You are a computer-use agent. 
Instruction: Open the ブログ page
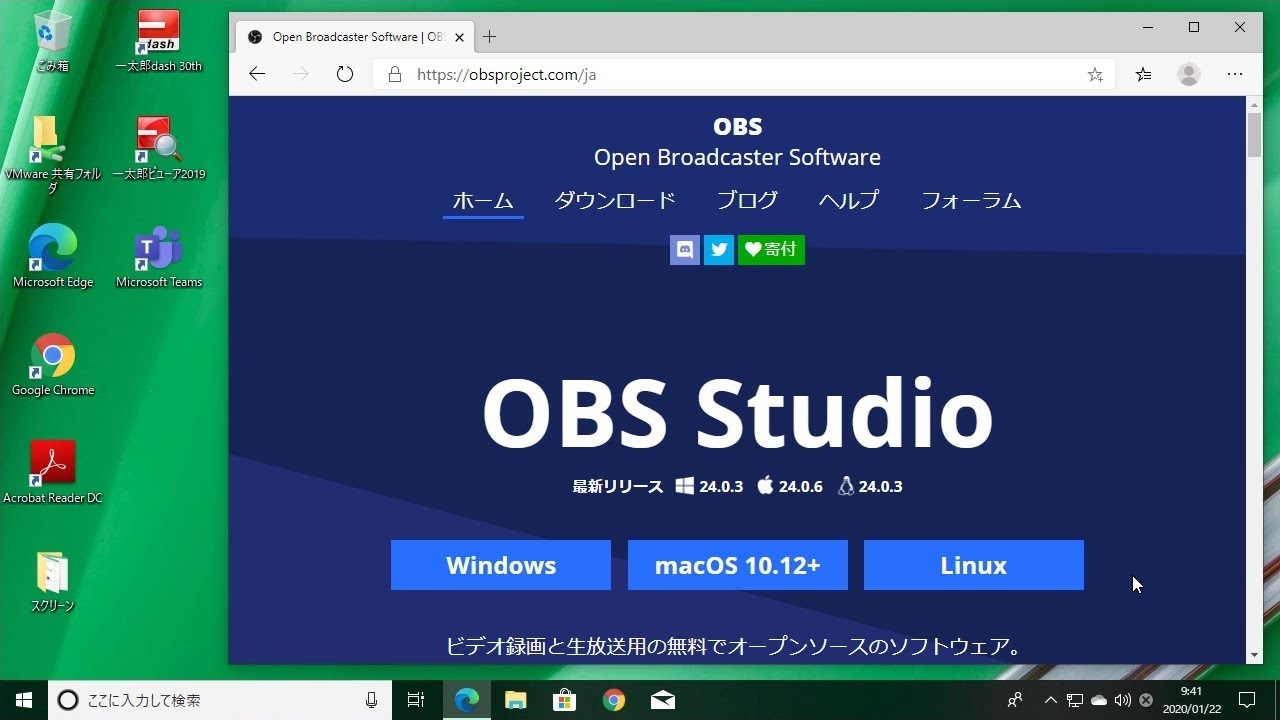[x=747, y=200]
